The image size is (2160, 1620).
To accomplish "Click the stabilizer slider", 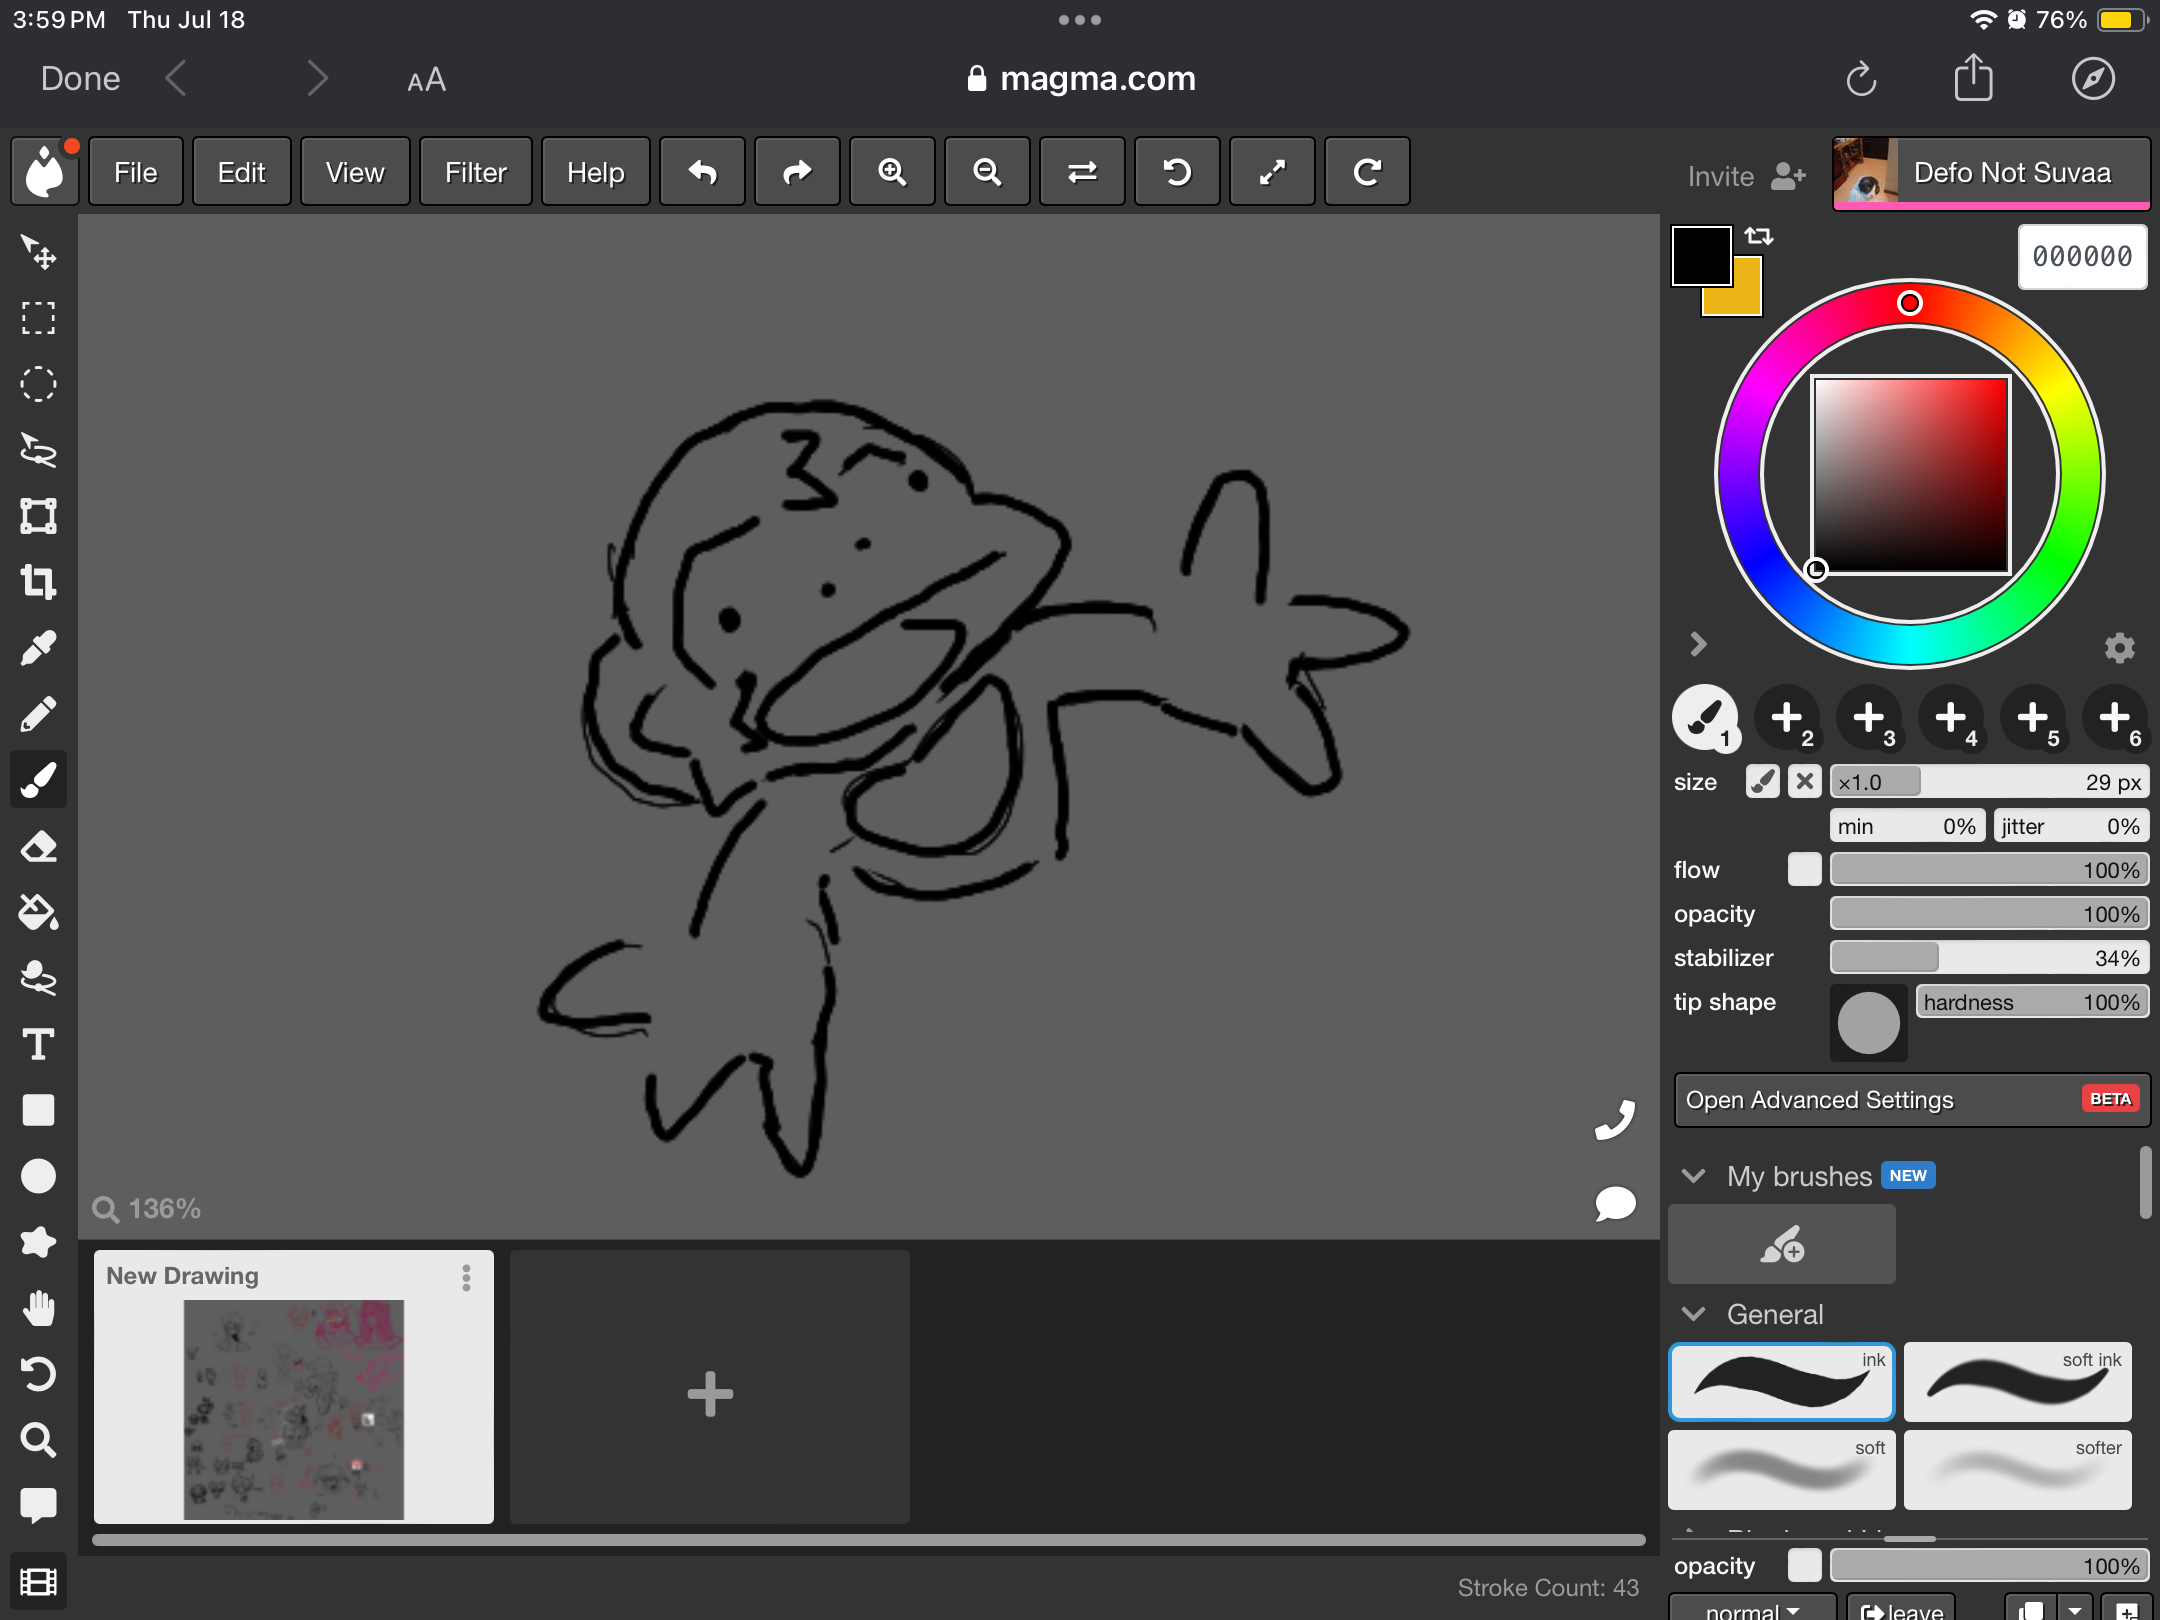I will (1990, 958).
